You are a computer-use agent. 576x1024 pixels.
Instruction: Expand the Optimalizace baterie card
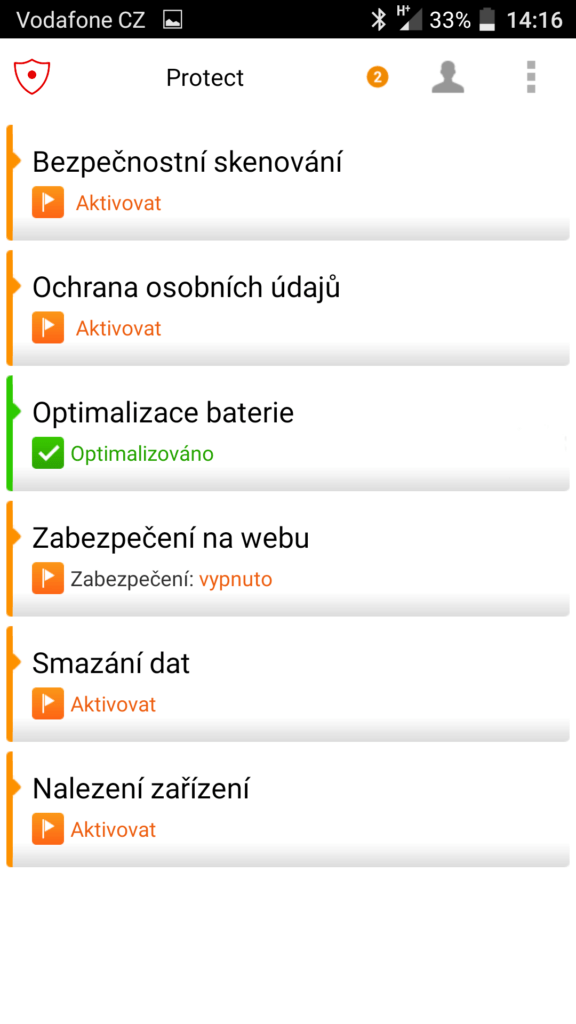[288, 433]
